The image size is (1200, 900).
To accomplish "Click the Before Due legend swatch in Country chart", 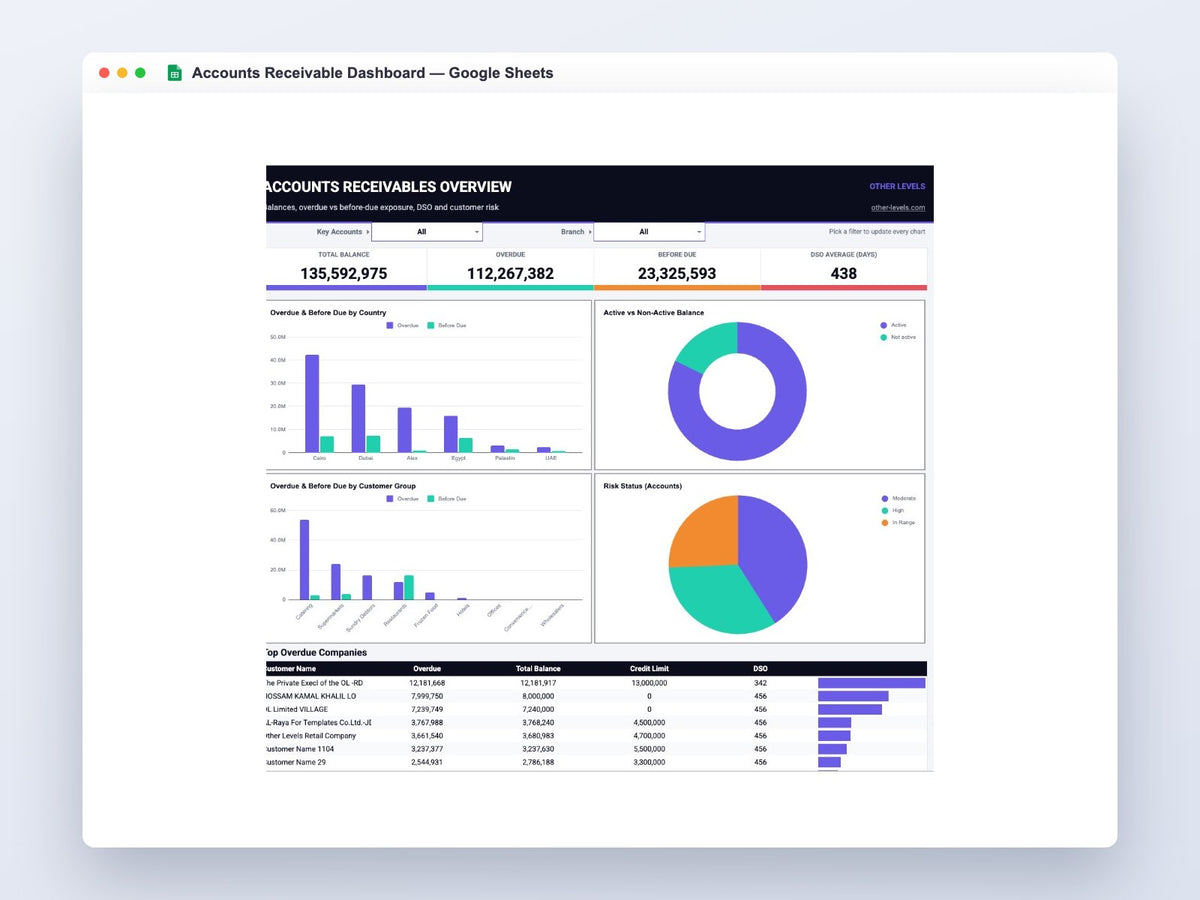I will 431,326.
